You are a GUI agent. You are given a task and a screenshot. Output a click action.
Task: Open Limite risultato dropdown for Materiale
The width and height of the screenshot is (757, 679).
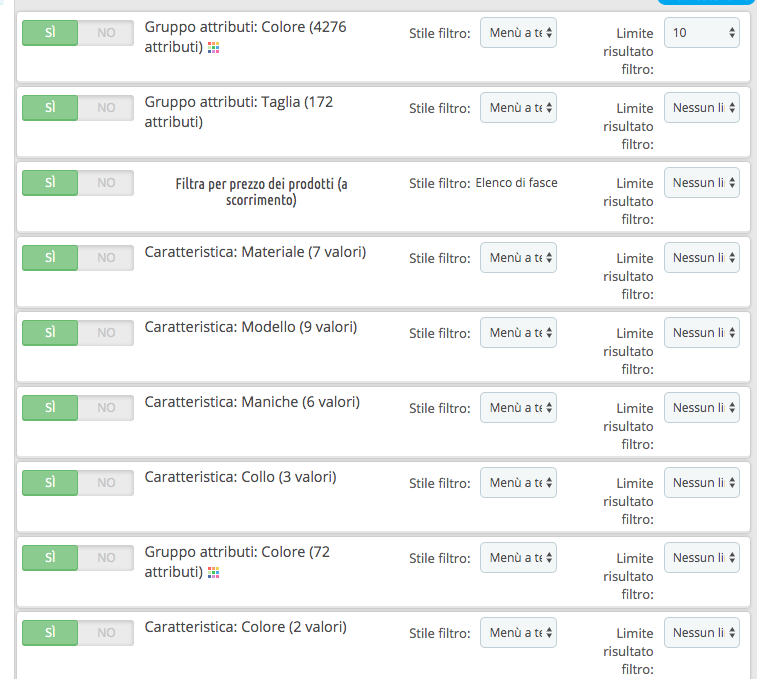[x=702, y=257]
